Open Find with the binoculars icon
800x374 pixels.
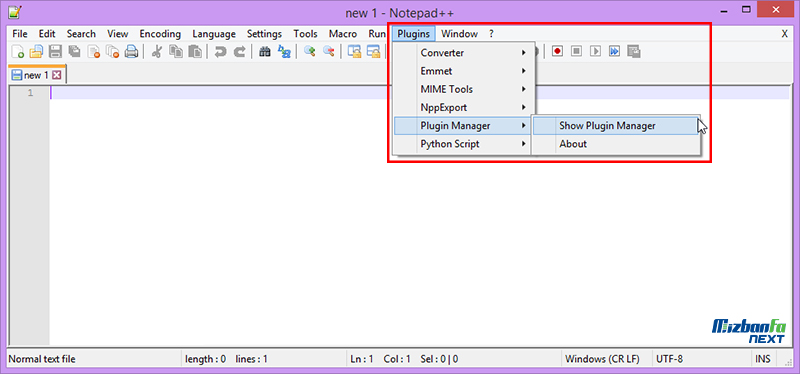click(x=265, y=51)
